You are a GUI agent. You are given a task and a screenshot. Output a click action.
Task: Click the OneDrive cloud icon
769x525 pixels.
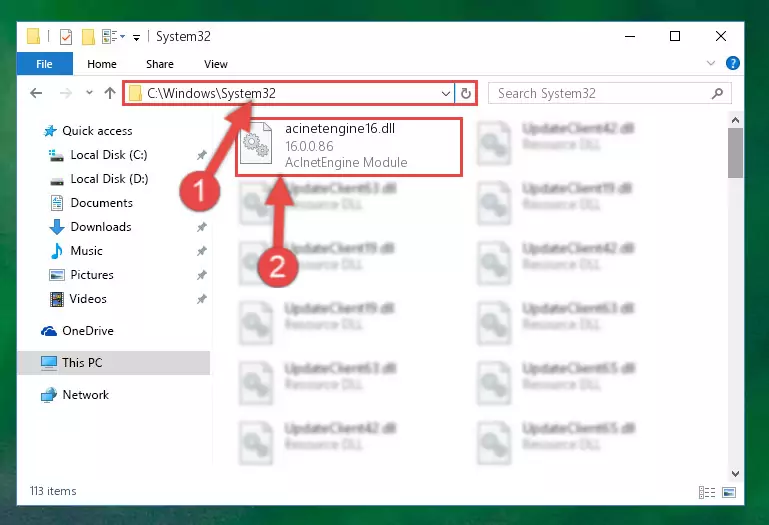click(49, 332)
